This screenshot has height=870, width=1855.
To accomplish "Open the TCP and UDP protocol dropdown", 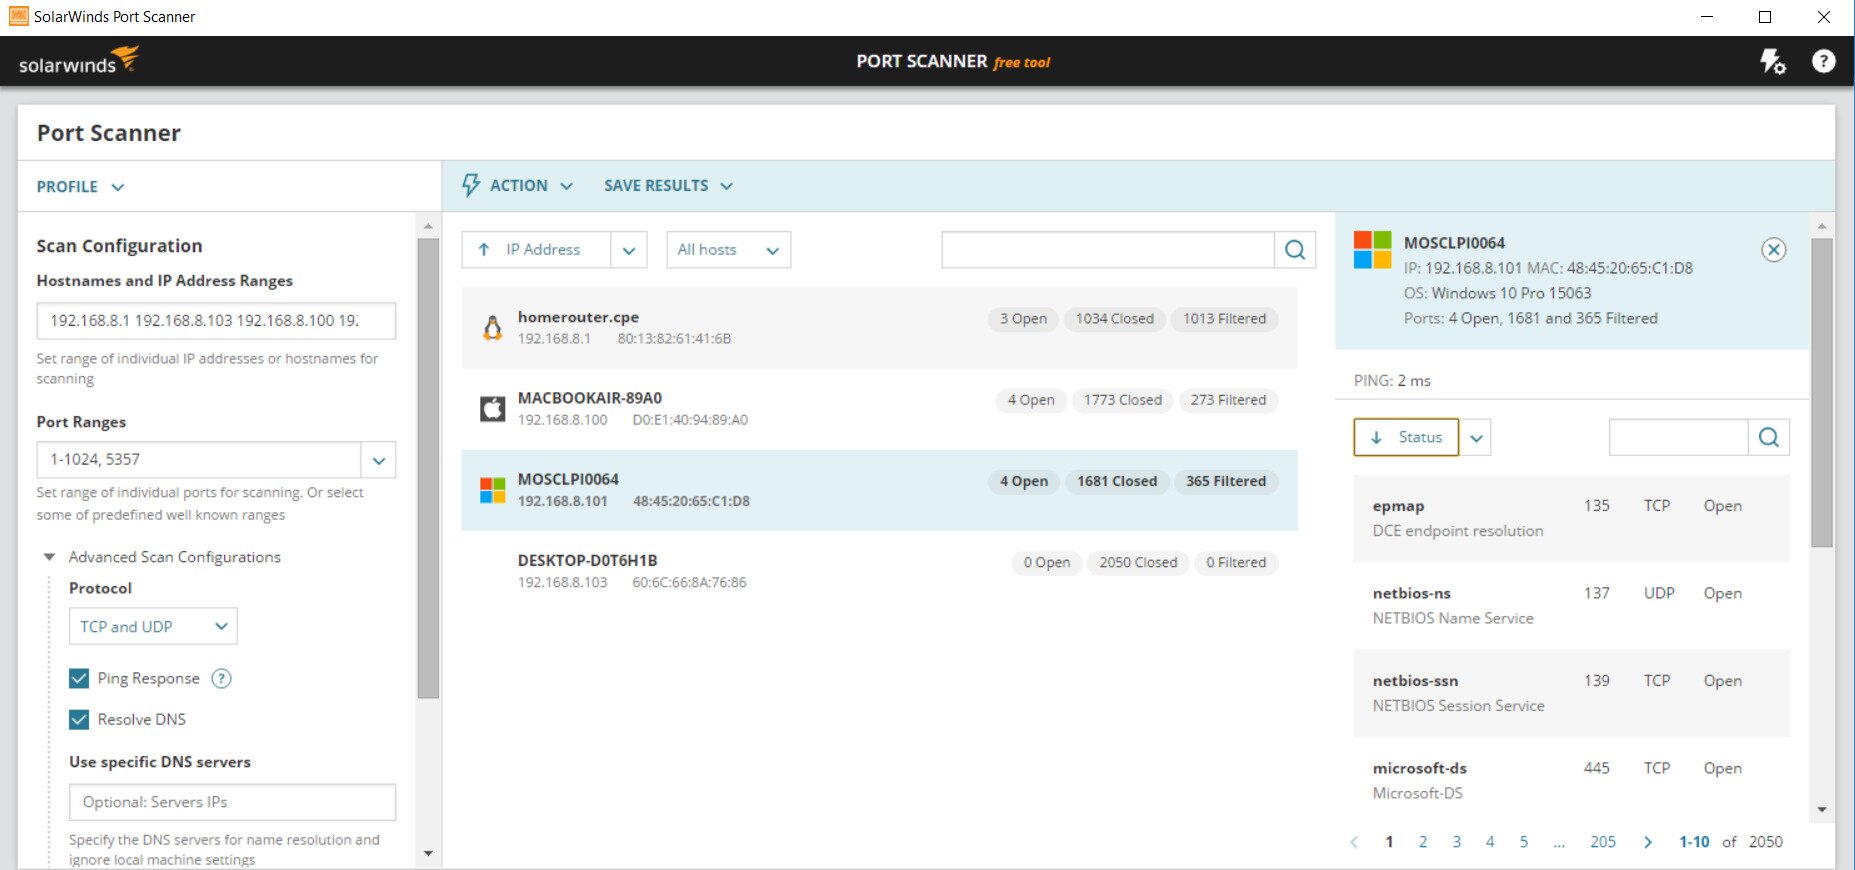I will tap(153, 627).
